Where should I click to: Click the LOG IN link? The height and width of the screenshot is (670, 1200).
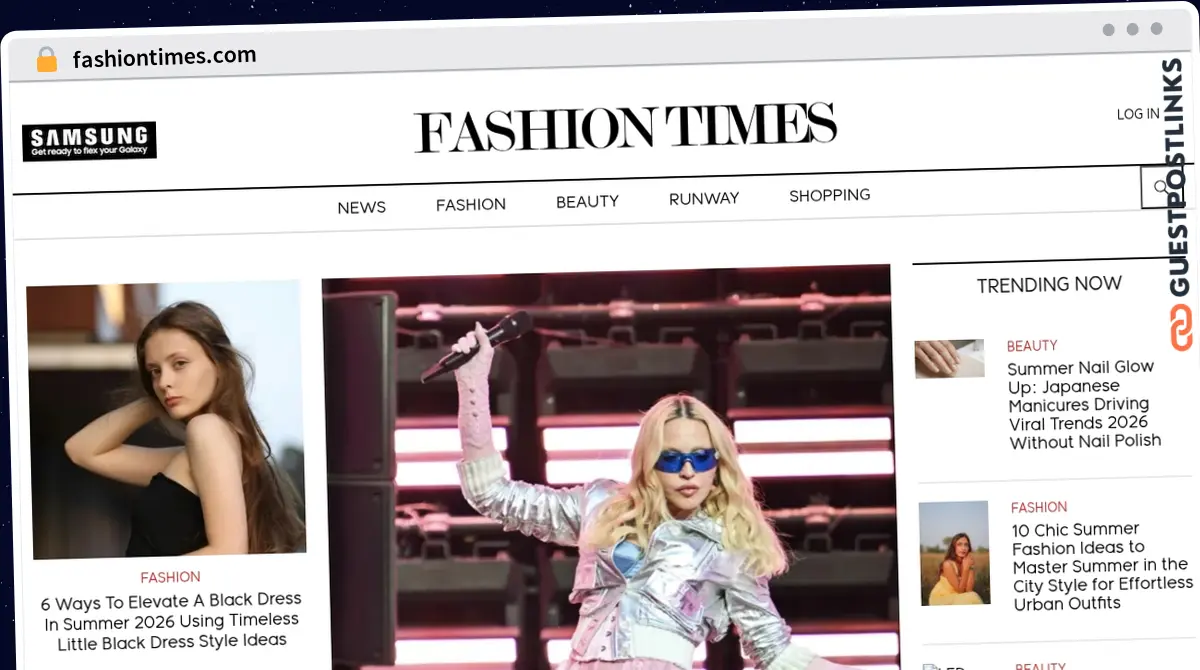[x=1138, y=114]
